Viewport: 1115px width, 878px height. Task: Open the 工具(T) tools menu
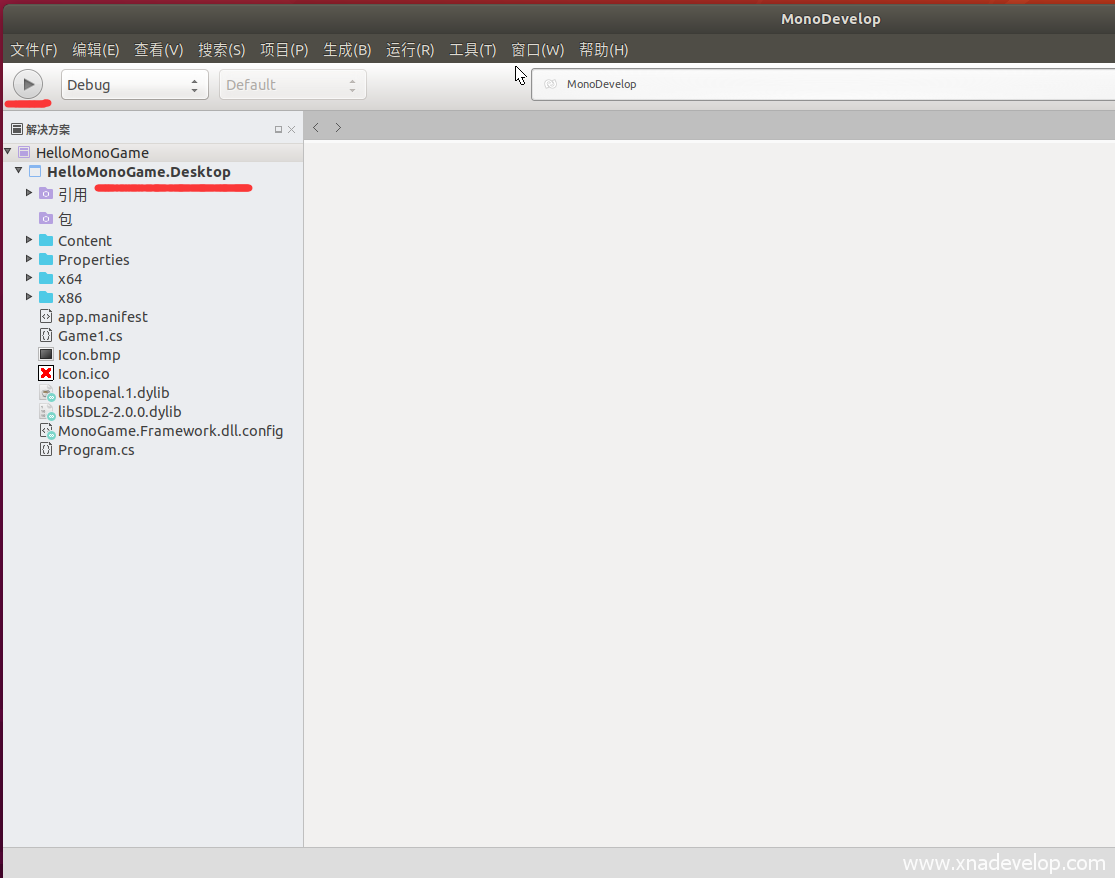[x=472, y=50]
